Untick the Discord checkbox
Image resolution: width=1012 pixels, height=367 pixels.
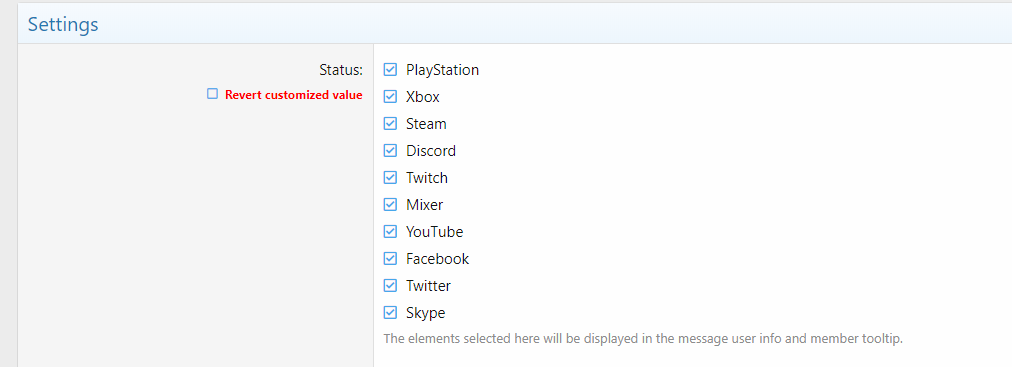coord(390,151)
